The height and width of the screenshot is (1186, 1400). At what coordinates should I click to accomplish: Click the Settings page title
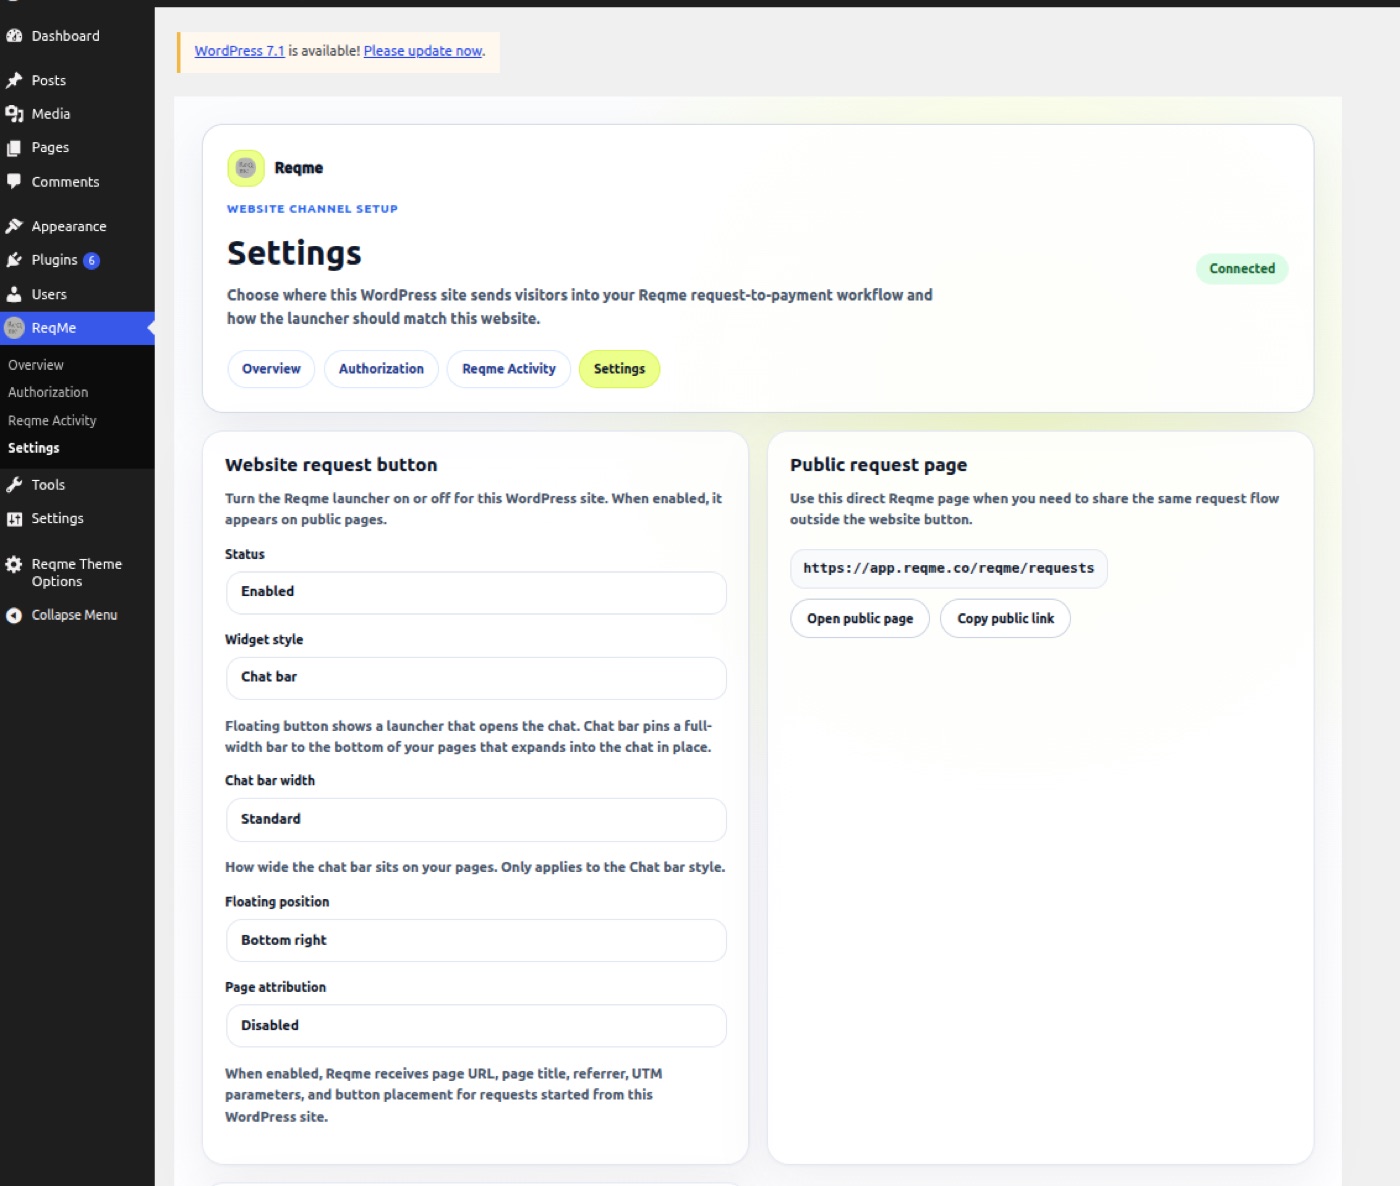coord(294,254)
